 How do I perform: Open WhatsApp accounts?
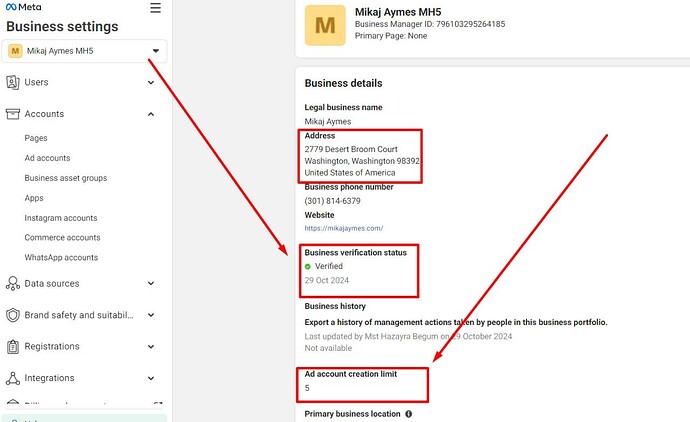coord(61,257)
